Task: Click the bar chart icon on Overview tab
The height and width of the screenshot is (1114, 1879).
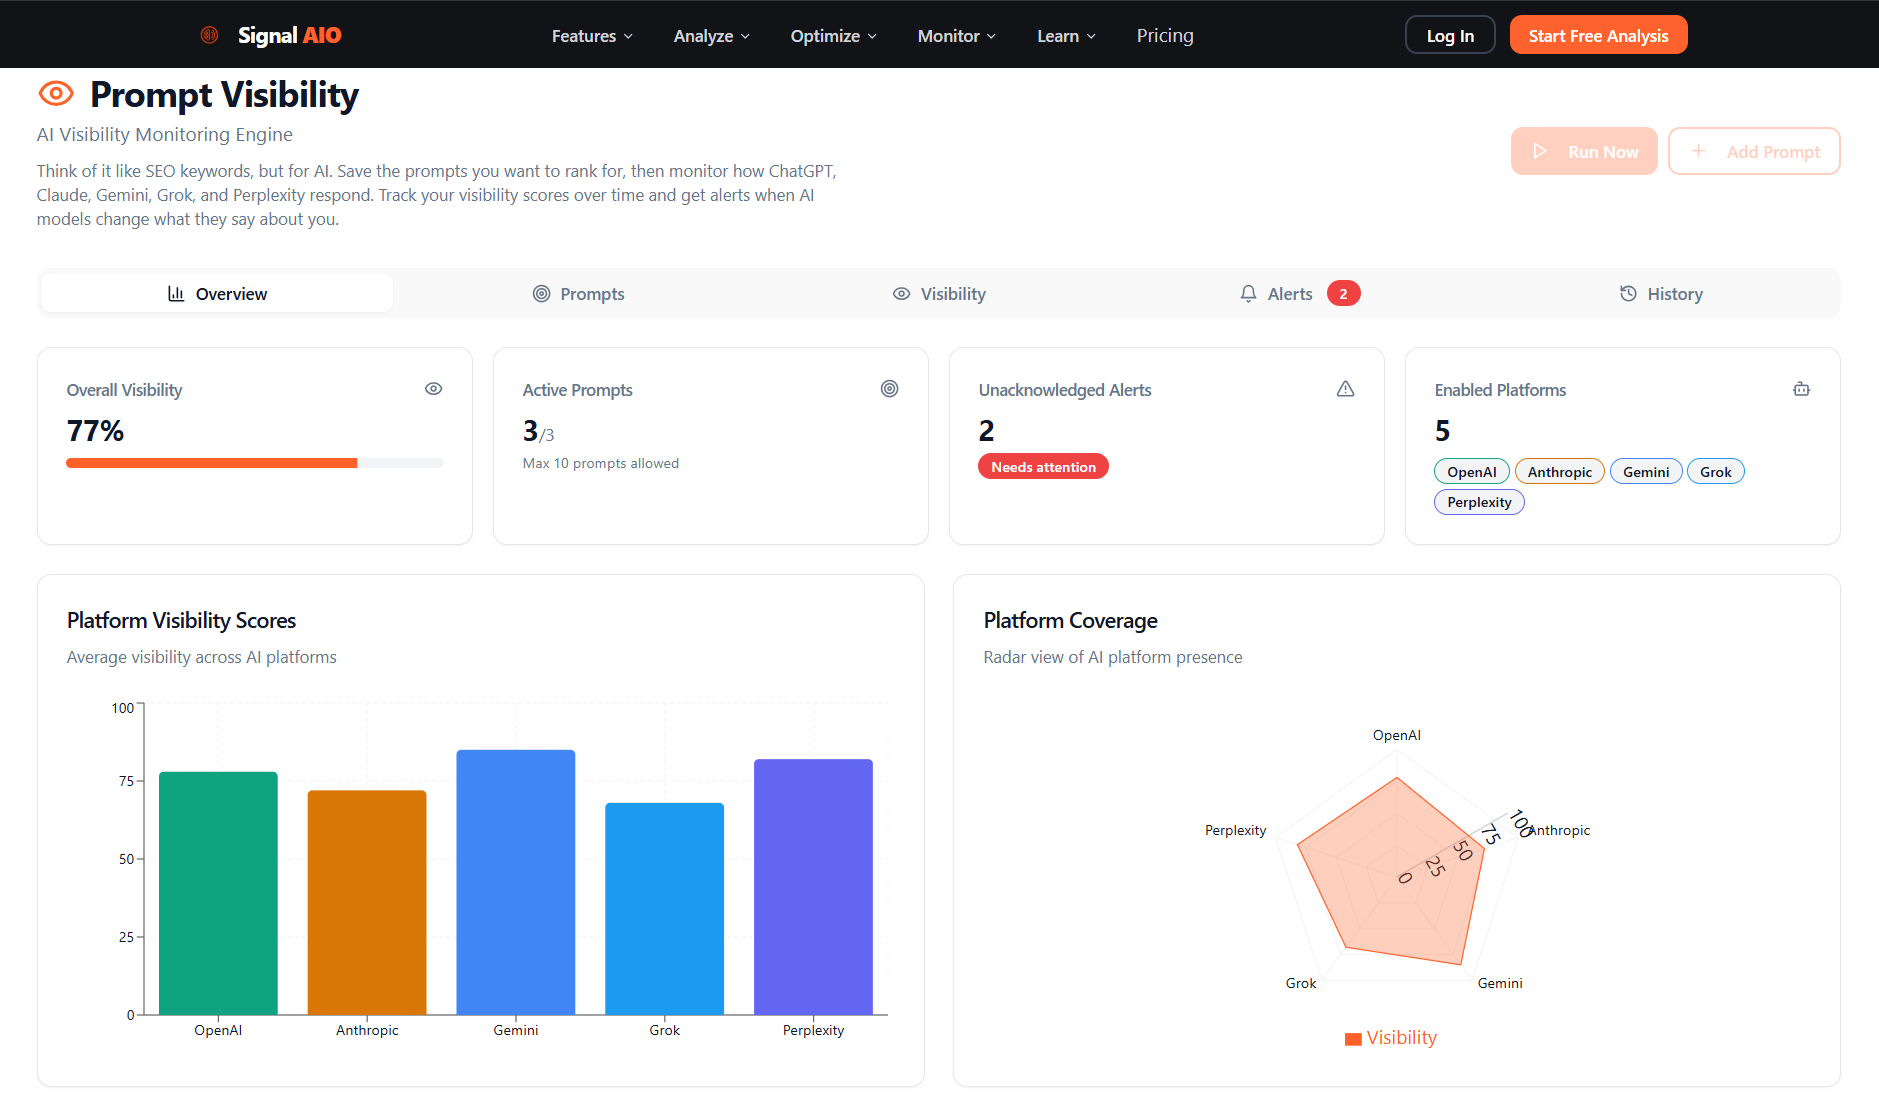Action: pyautogui.click(x=176, y=293)
